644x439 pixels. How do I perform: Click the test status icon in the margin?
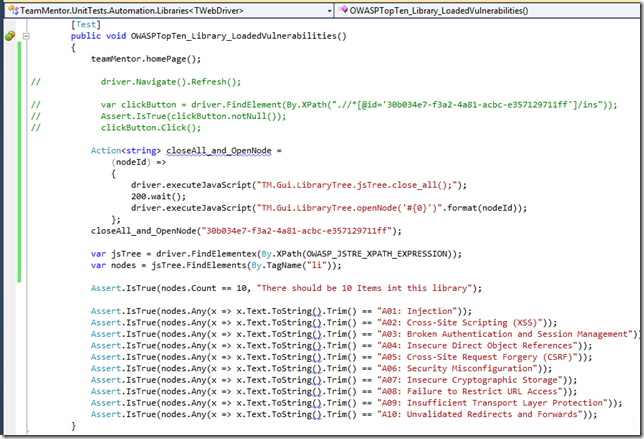point(10,36)
